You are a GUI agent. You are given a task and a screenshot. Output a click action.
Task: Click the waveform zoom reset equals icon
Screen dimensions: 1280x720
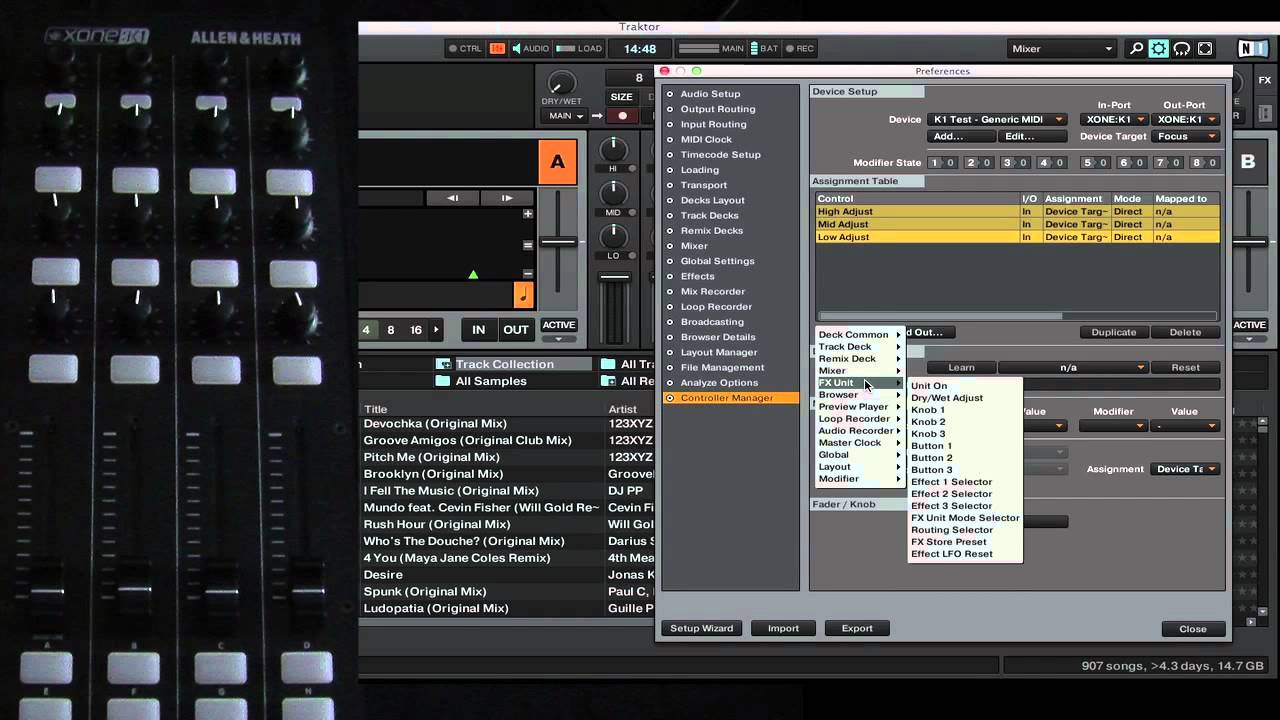click(x=528, y=244)
